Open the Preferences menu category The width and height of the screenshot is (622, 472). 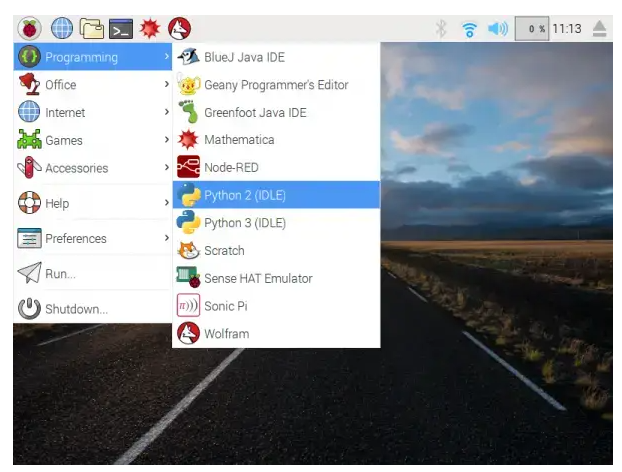pyautogui.click(x=92, y=238)
